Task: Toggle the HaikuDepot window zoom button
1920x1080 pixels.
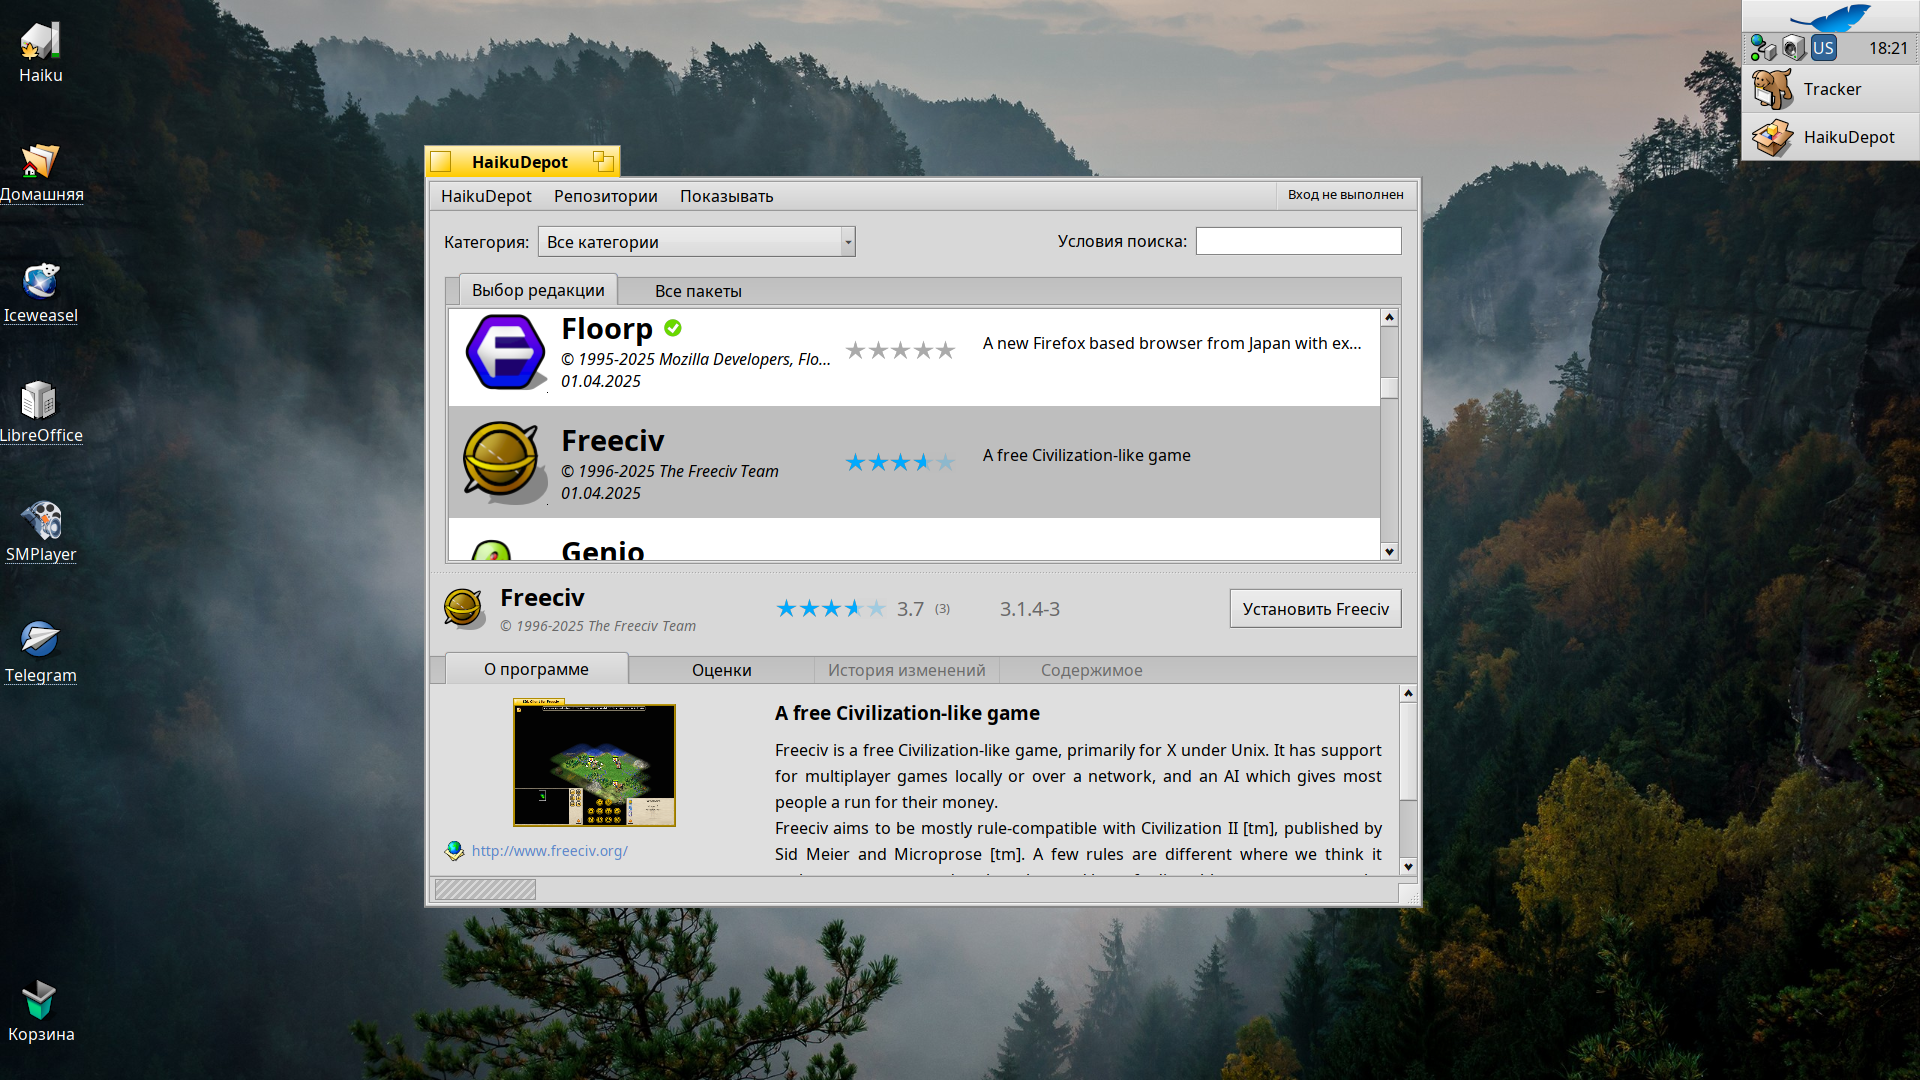Action: pyautogui.click(x=603, y=161)
